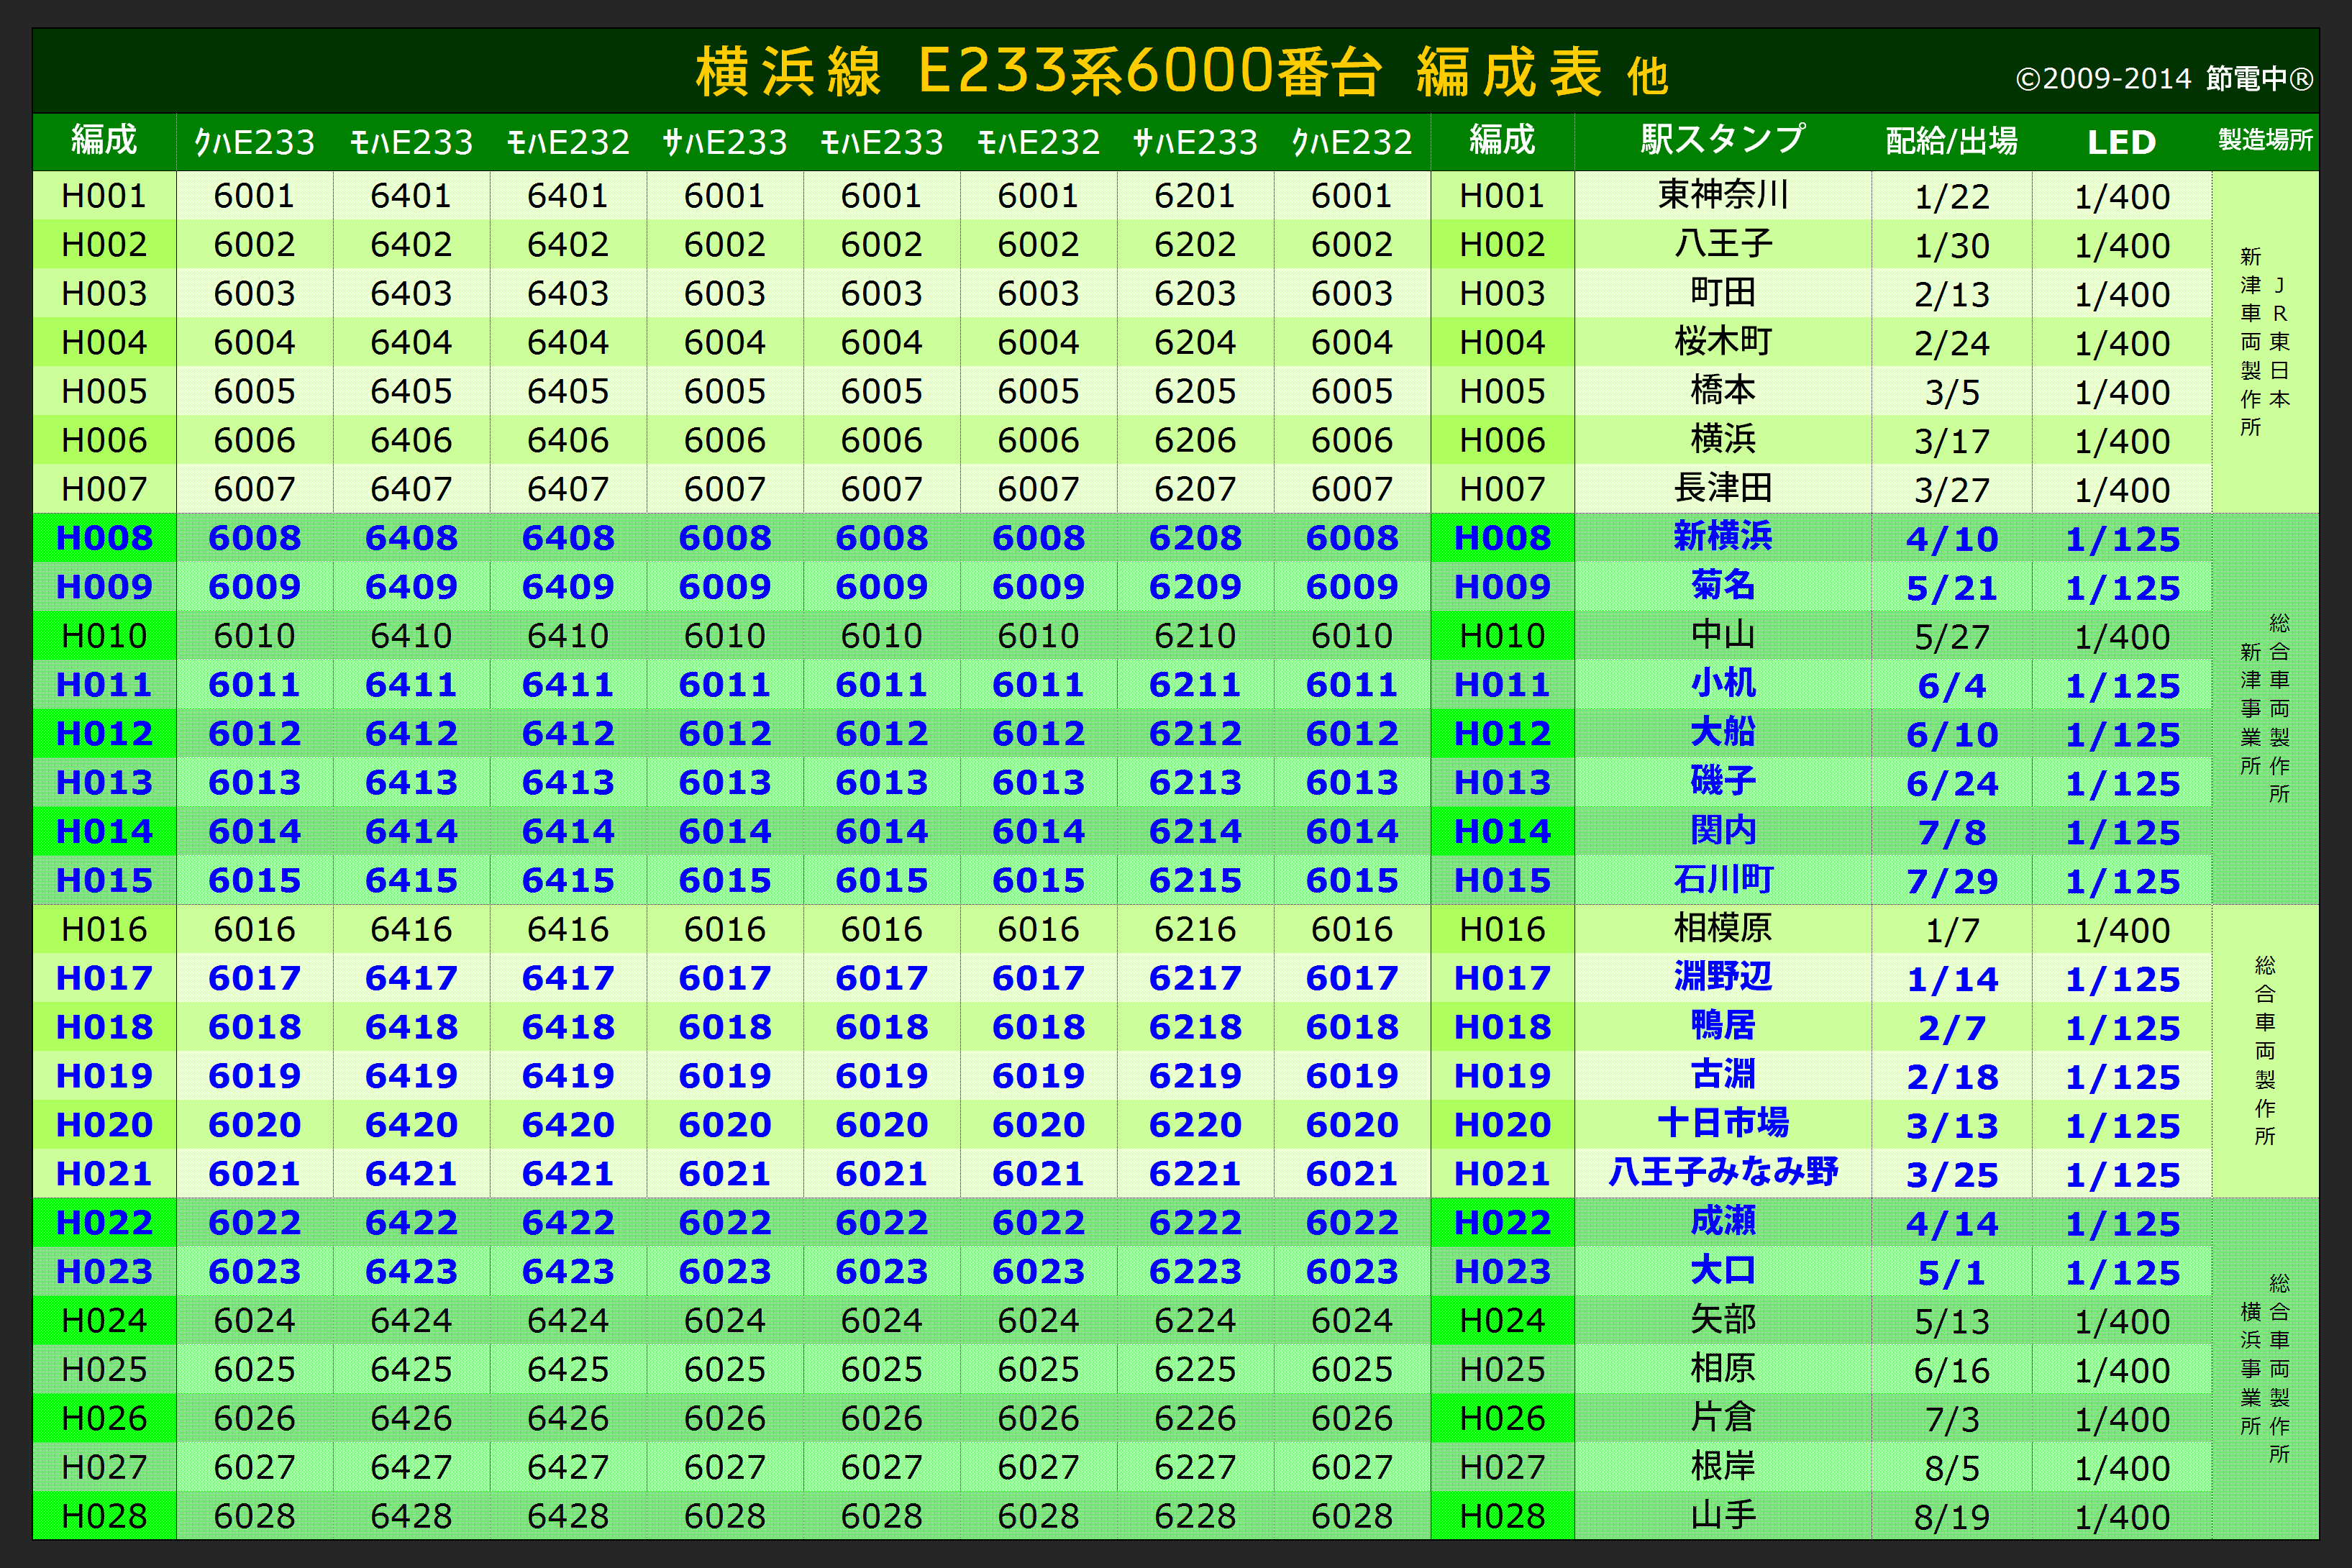Select the 相原 station cell
The width and height of the screenshot is (2352, 1568).
point(1722,1368)
